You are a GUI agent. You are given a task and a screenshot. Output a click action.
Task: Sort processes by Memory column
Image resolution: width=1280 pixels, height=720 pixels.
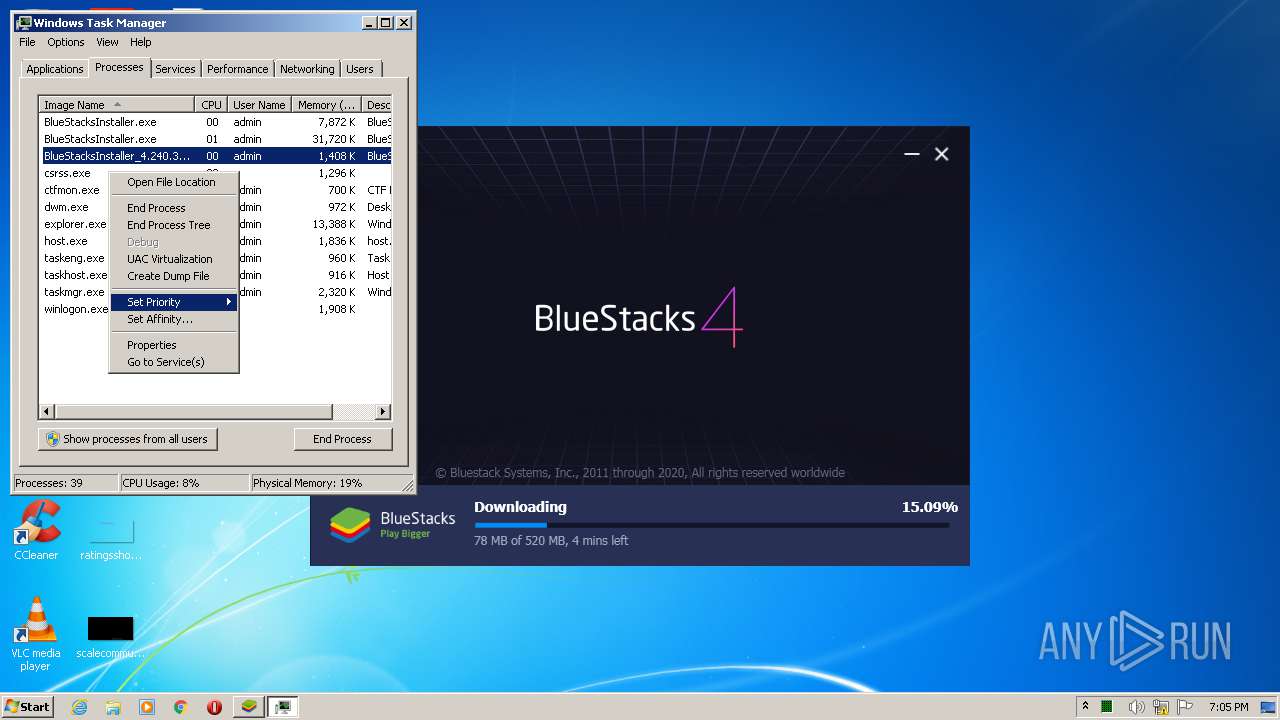[327, 105]
